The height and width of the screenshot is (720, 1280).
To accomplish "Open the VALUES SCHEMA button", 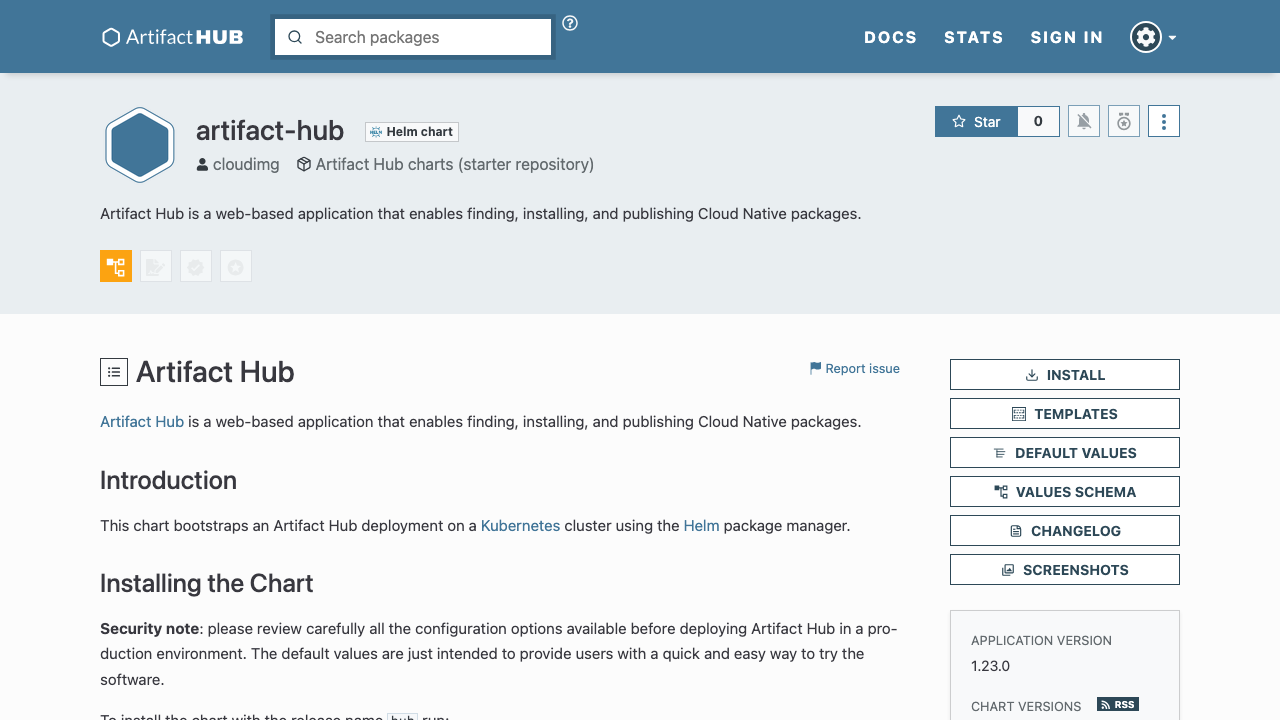I will (1065, 492).
